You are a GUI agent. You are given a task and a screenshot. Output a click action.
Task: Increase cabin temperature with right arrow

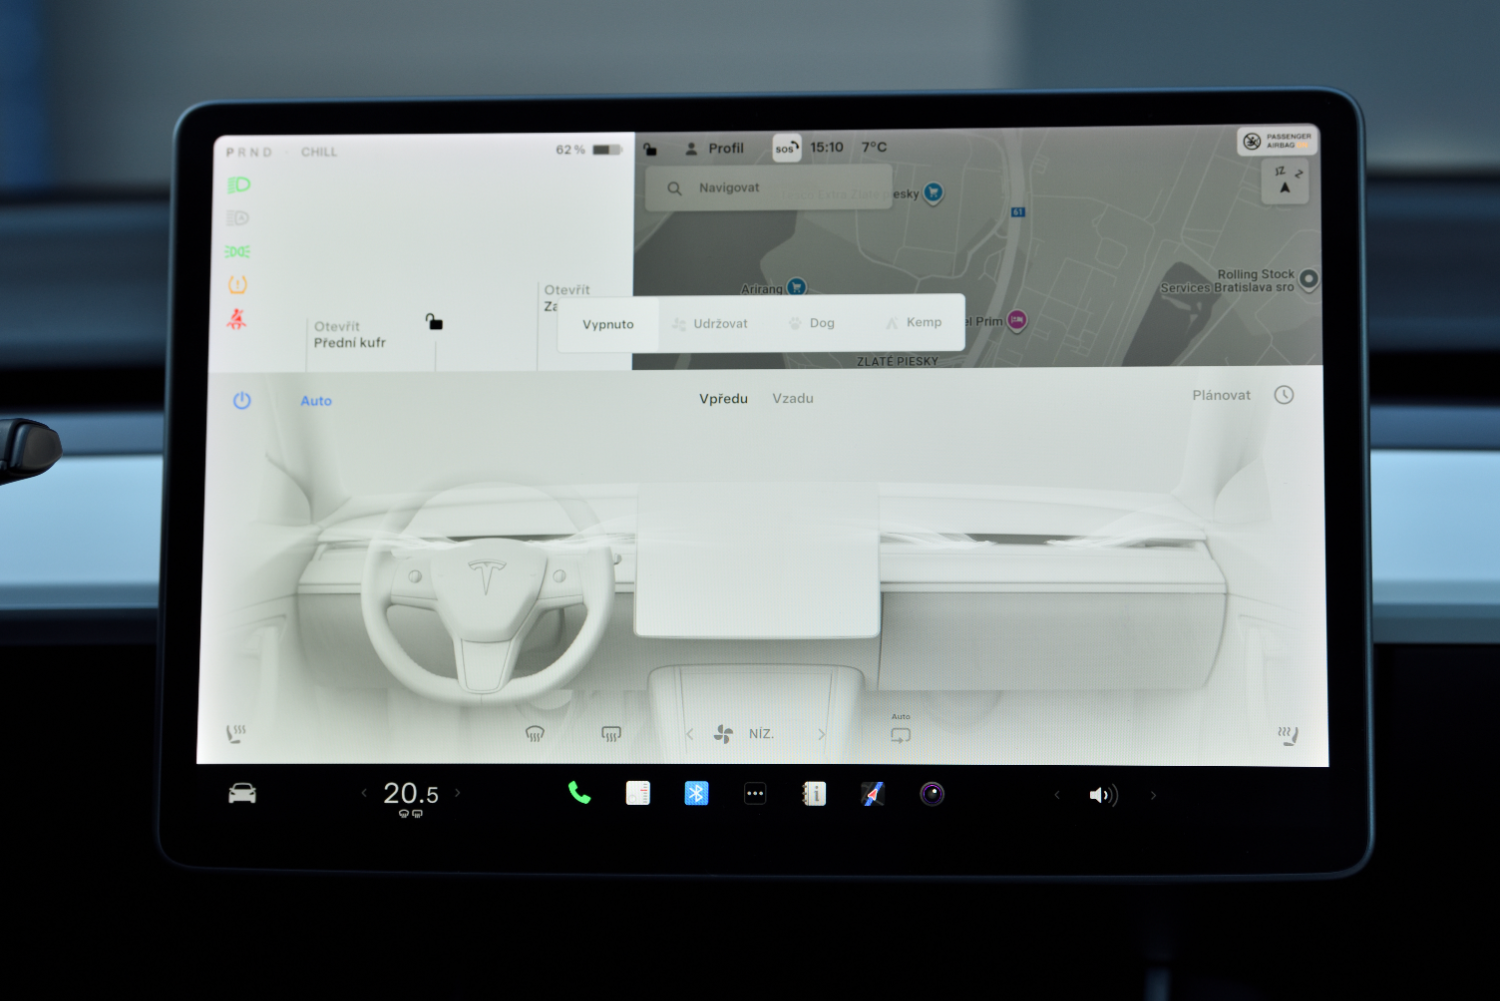[458, 793]
